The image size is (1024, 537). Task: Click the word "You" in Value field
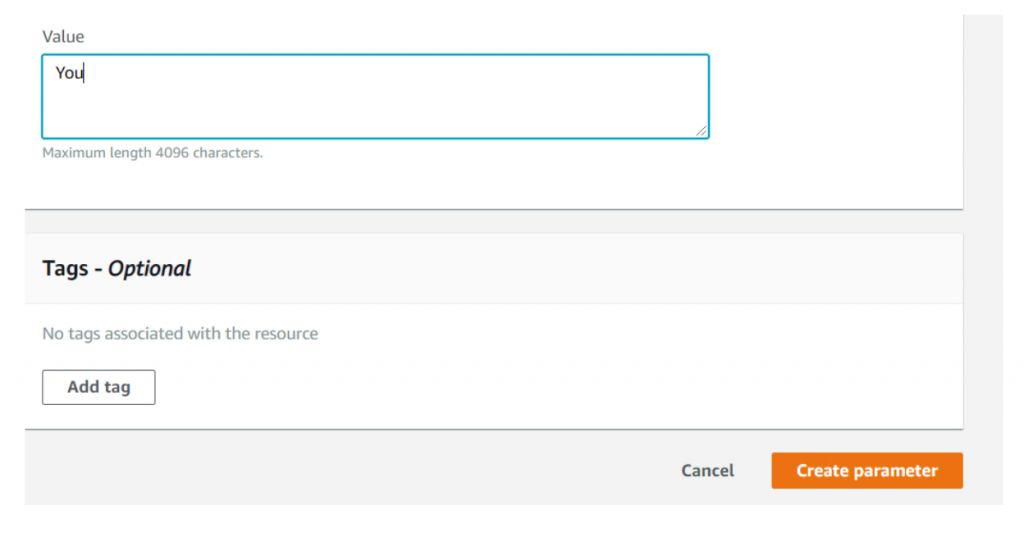pos(68,73)
